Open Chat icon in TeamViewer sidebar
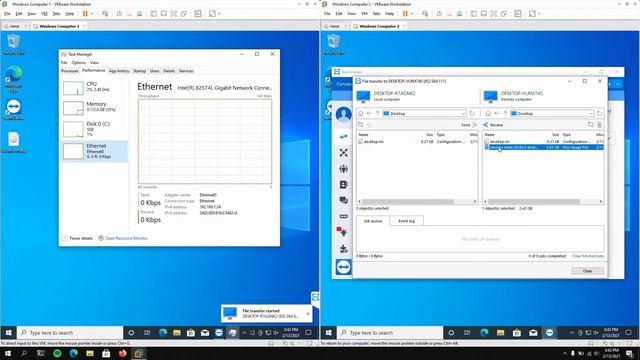The height and width of the screenshot is (360, 640). 344,200
